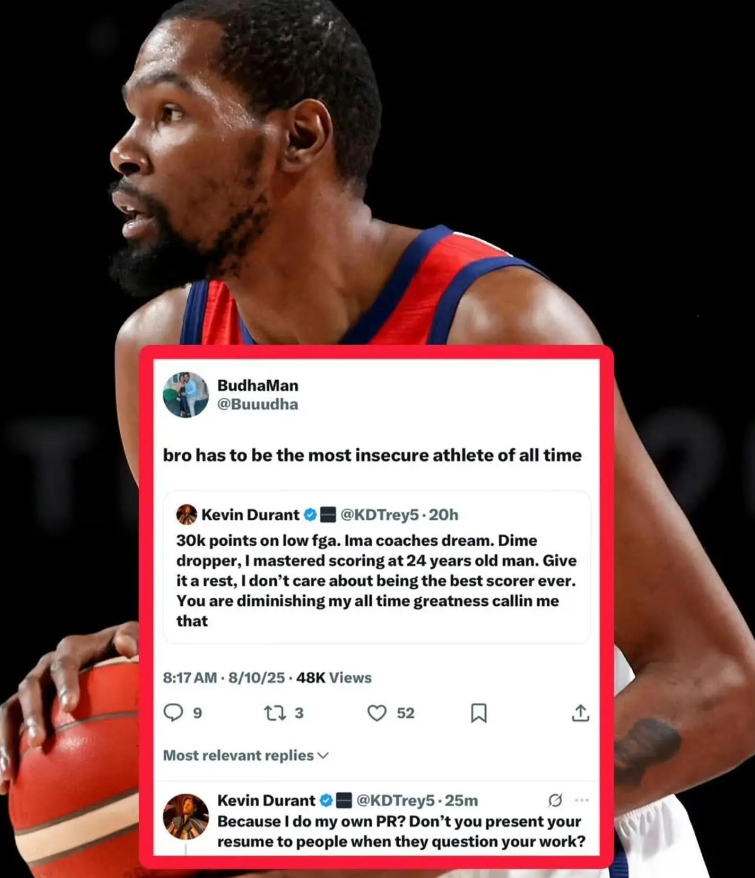Click the verified badge in quoted tweet

point(310,514)
